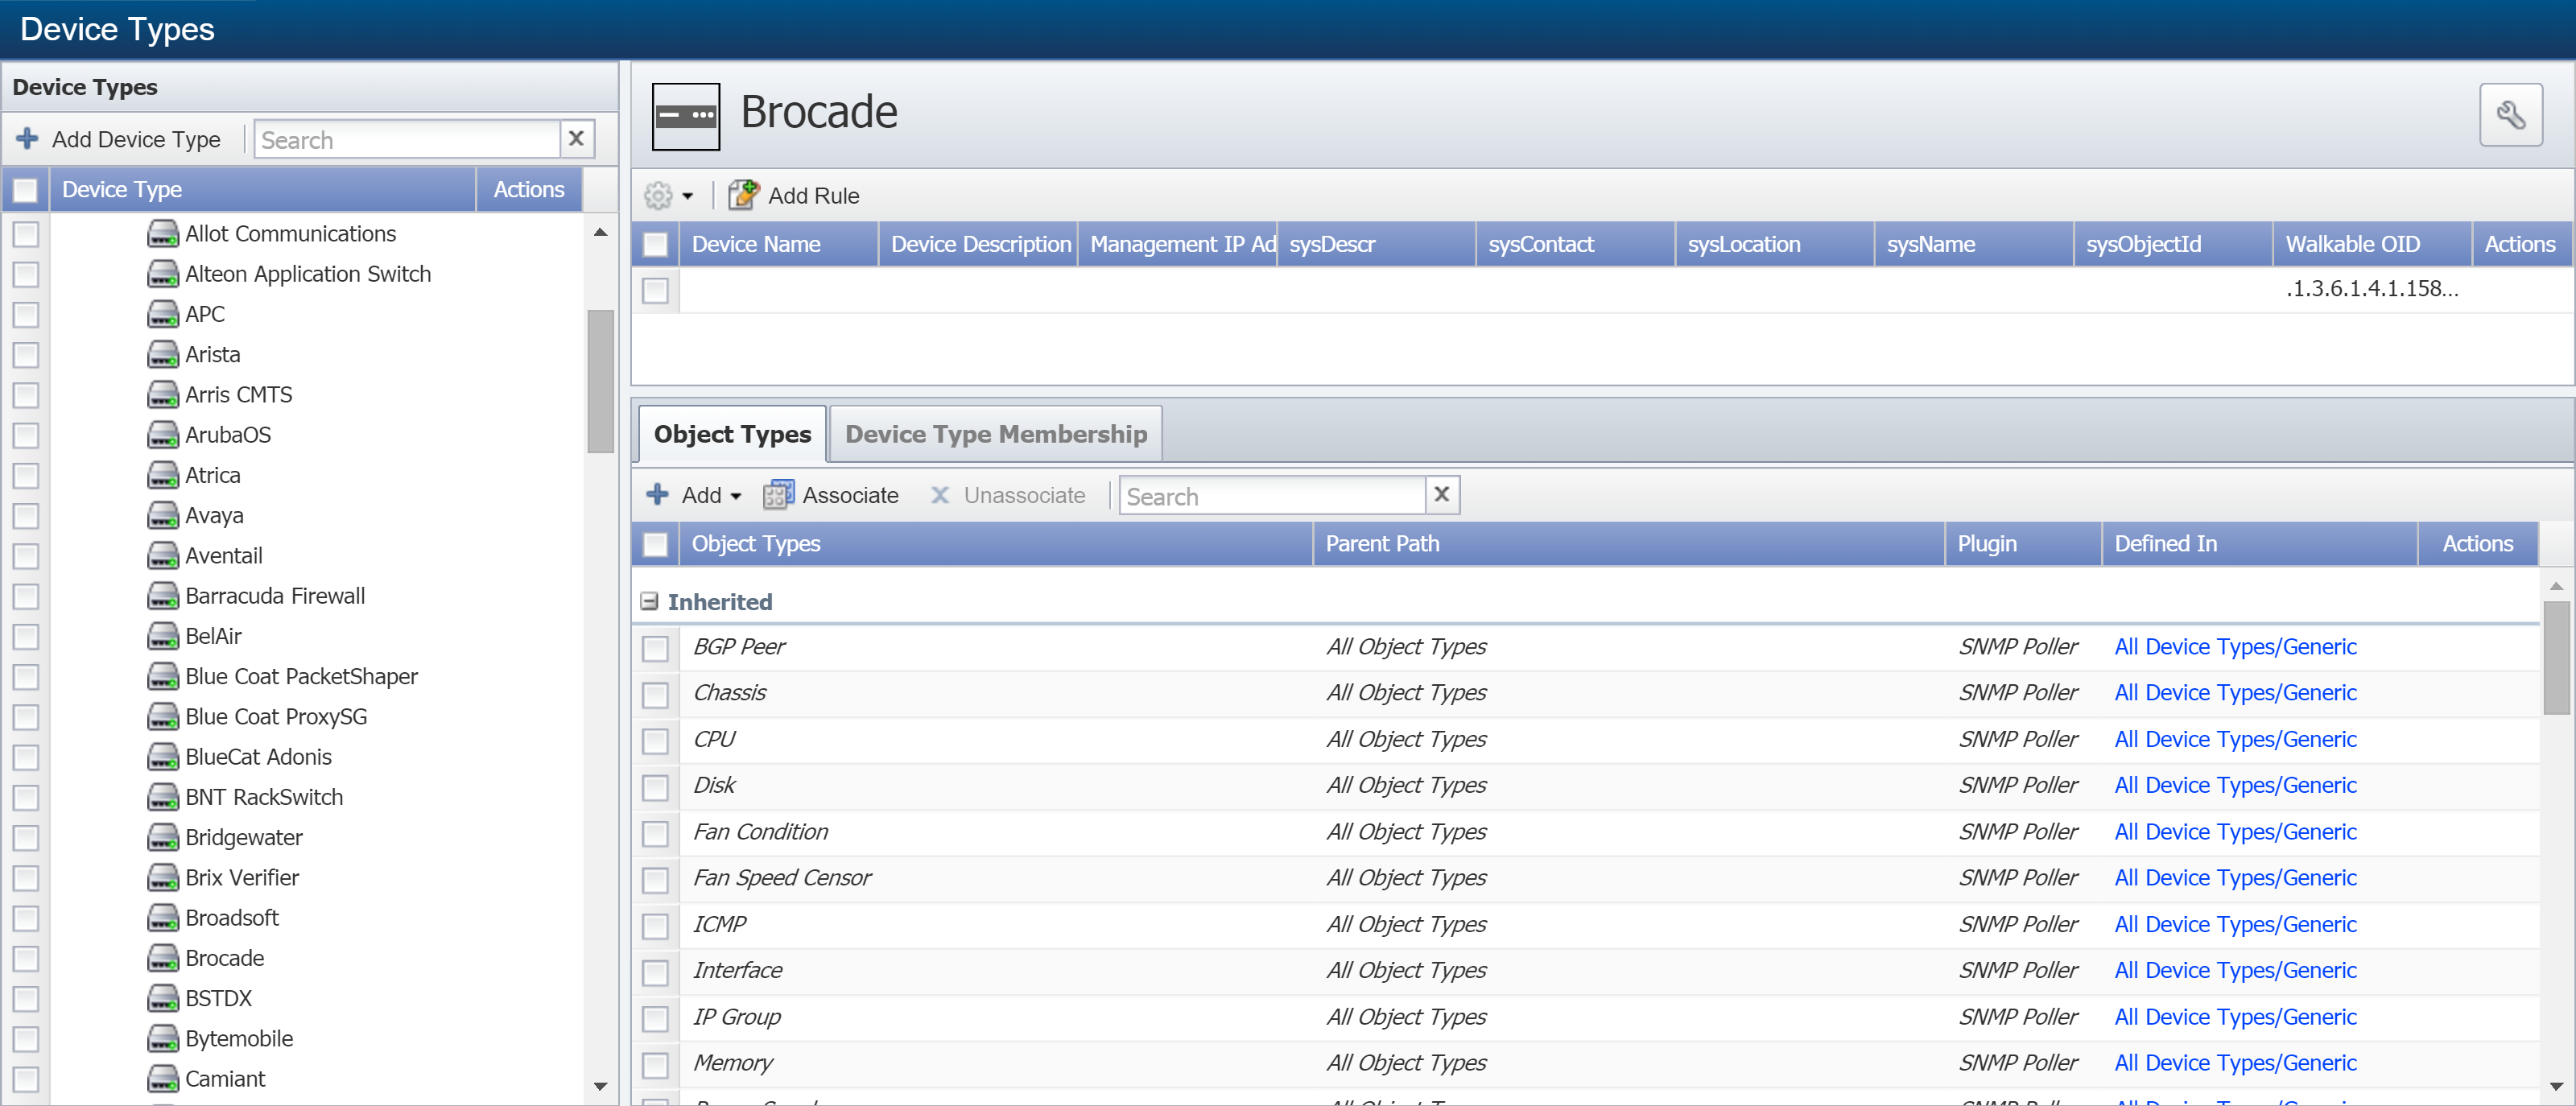Select Camiant in the device list

[x=225, y=1078]
